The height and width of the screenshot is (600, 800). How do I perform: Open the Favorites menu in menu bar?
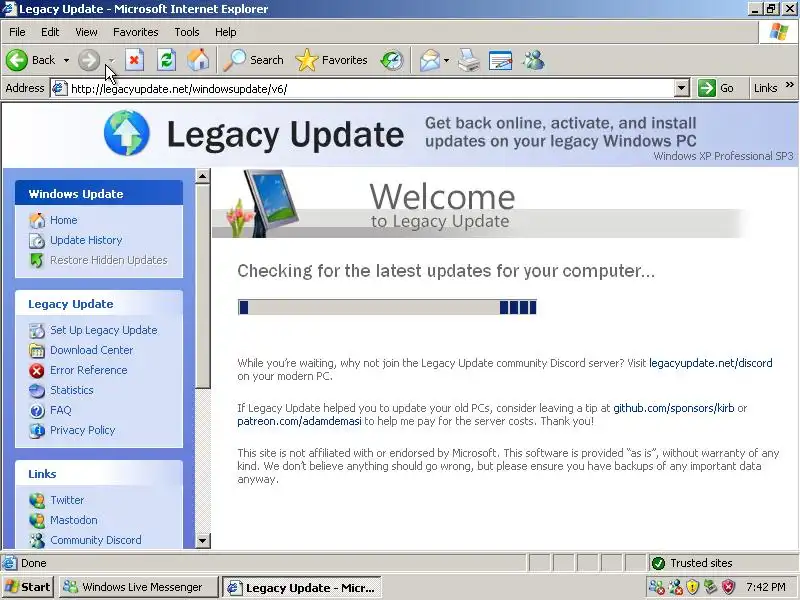(x=136, y=32)
